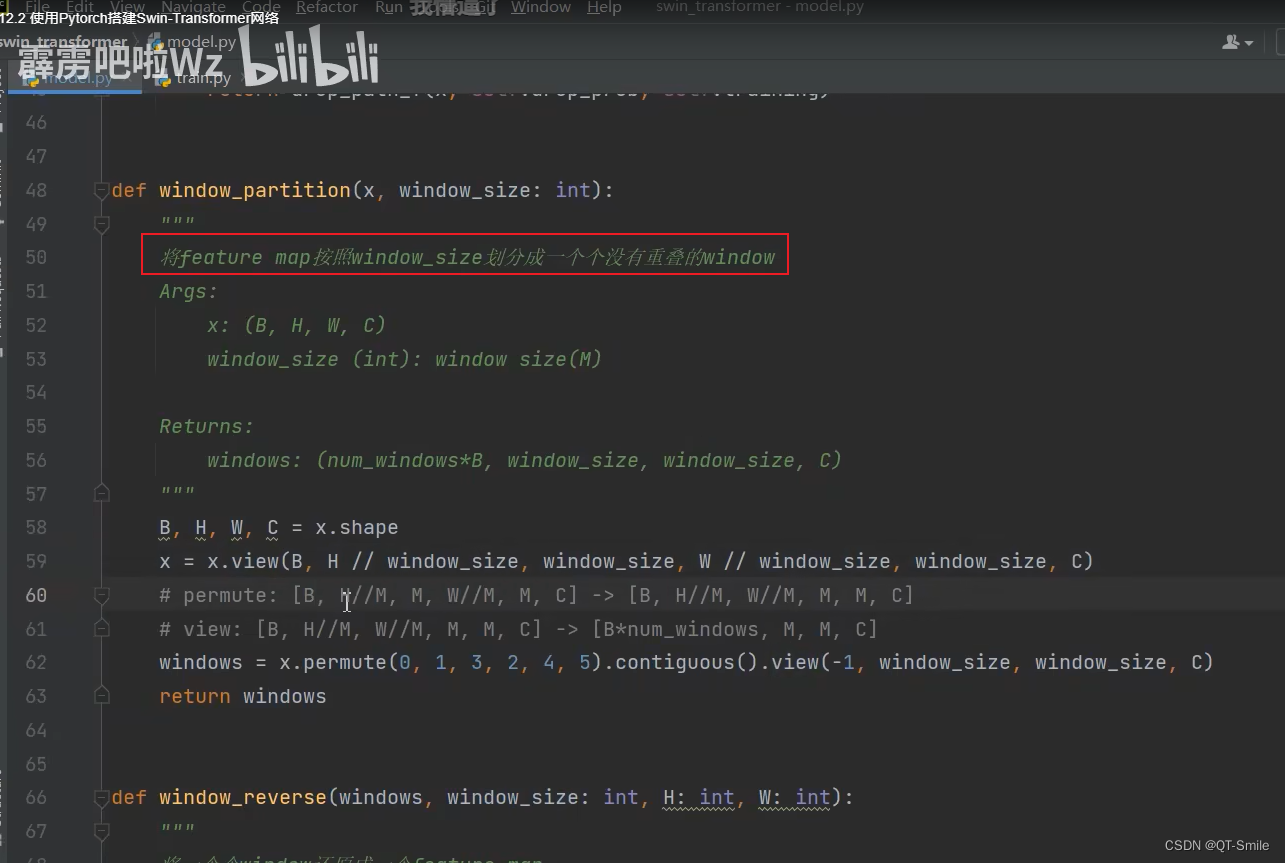This screenshot has height=863, width=1285.
Task: Click line number 54 in gutter
Action: 35,392
